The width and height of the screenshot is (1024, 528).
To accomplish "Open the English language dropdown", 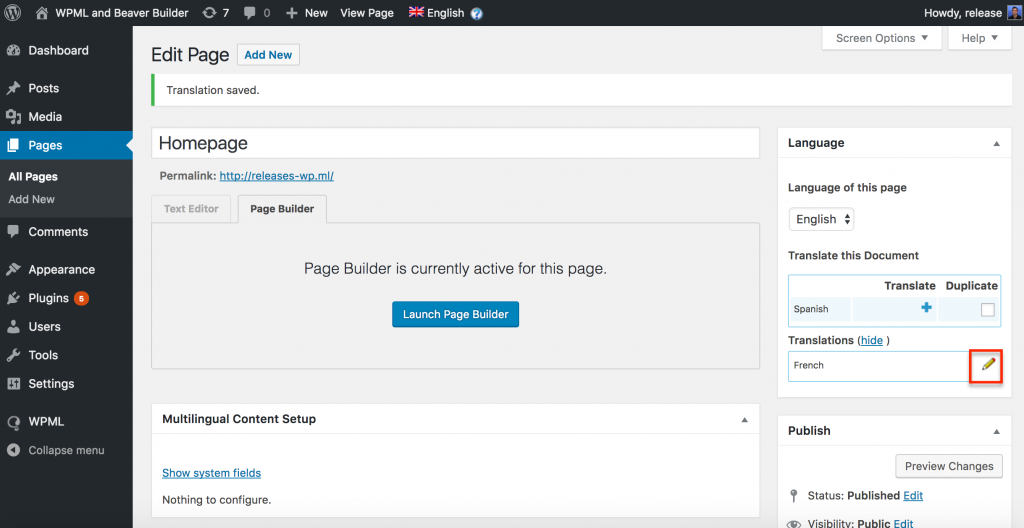I will [822, 220].
